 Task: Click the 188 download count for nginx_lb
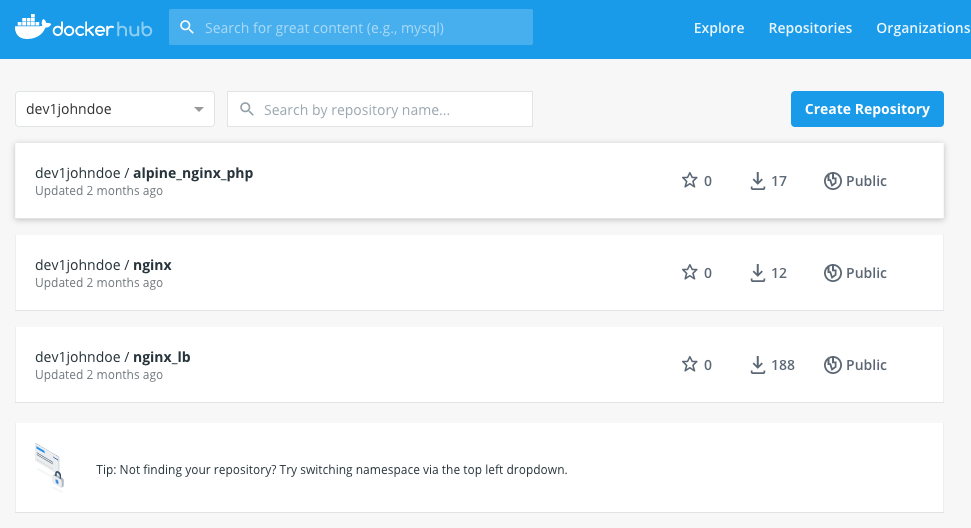[783, 365]
